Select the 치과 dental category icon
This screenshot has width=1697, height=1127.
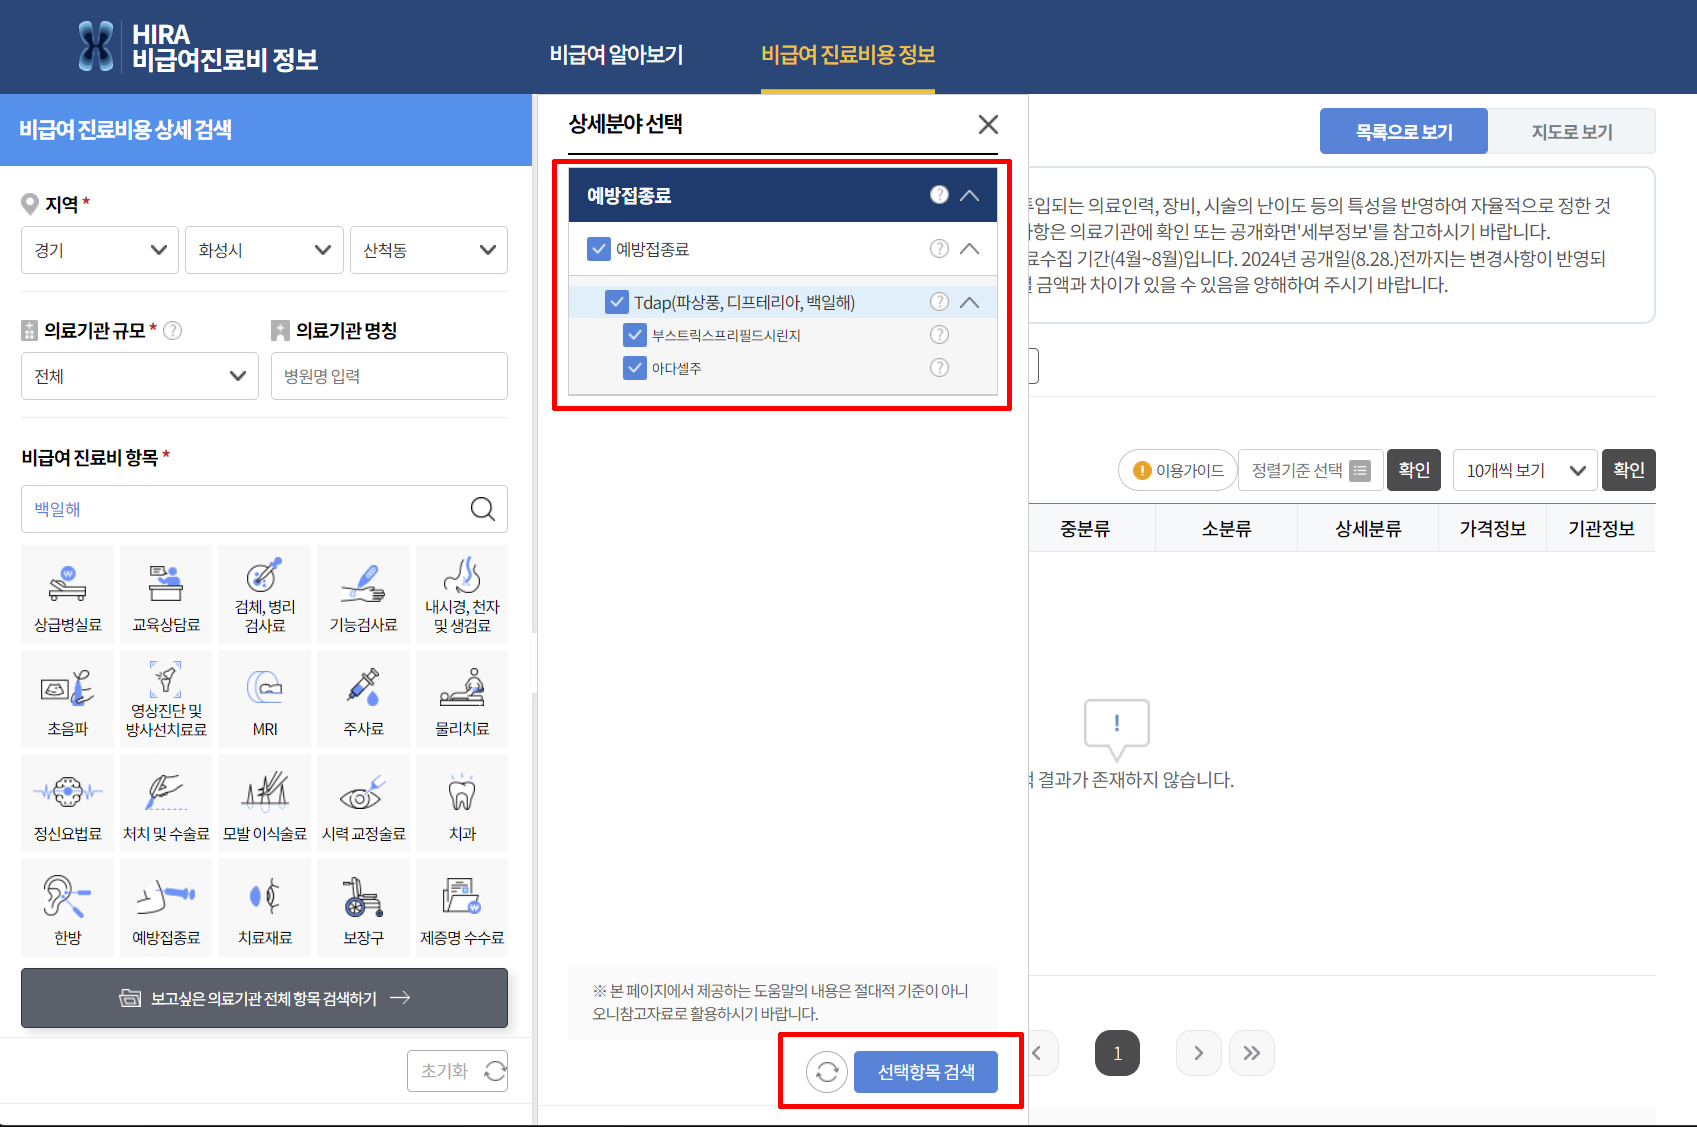(x=461, y=801)
